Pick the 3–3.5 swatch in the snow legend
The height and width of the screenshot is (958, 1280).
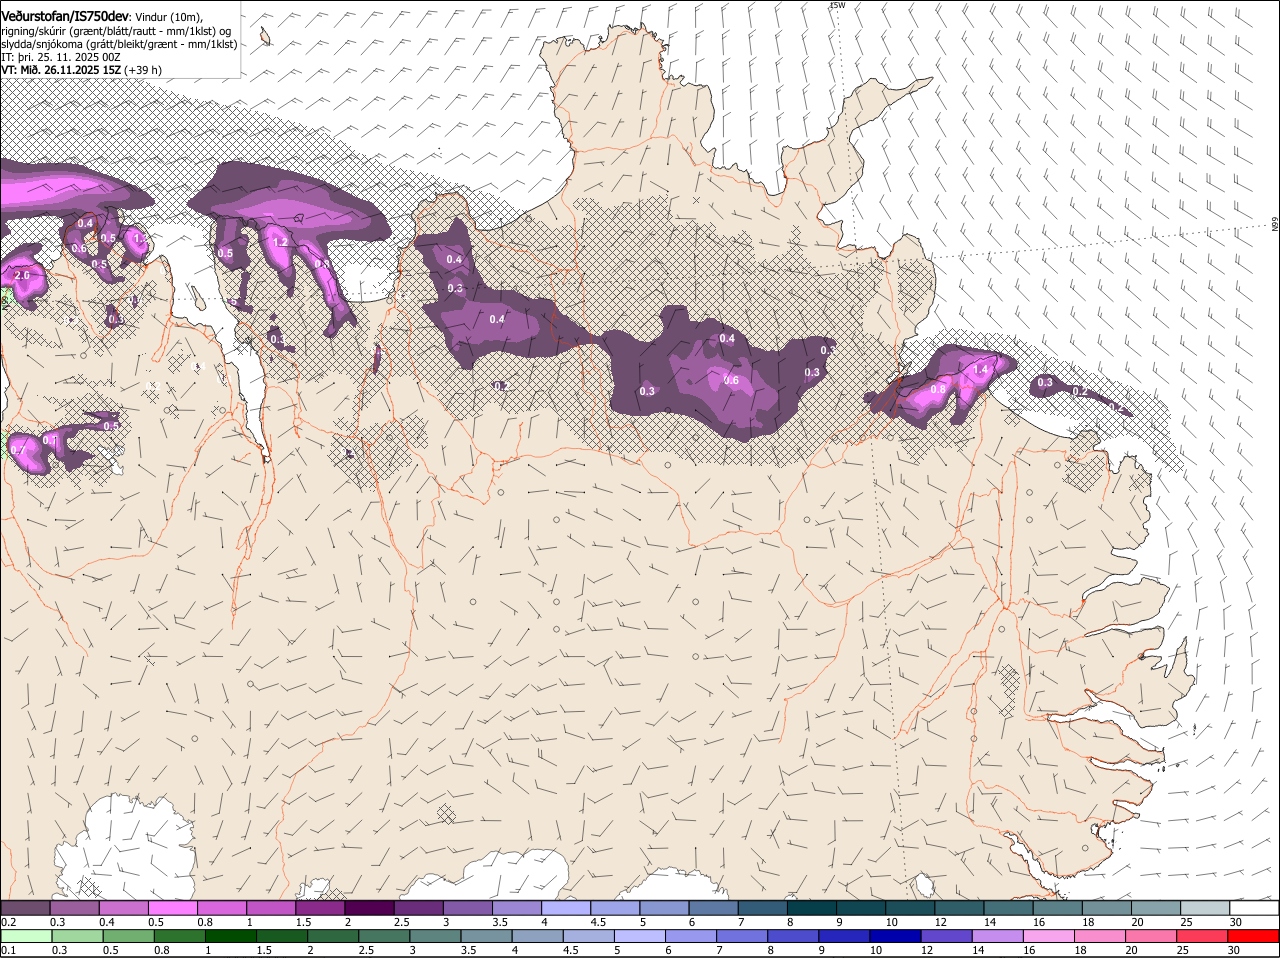(x=466, y=907)
